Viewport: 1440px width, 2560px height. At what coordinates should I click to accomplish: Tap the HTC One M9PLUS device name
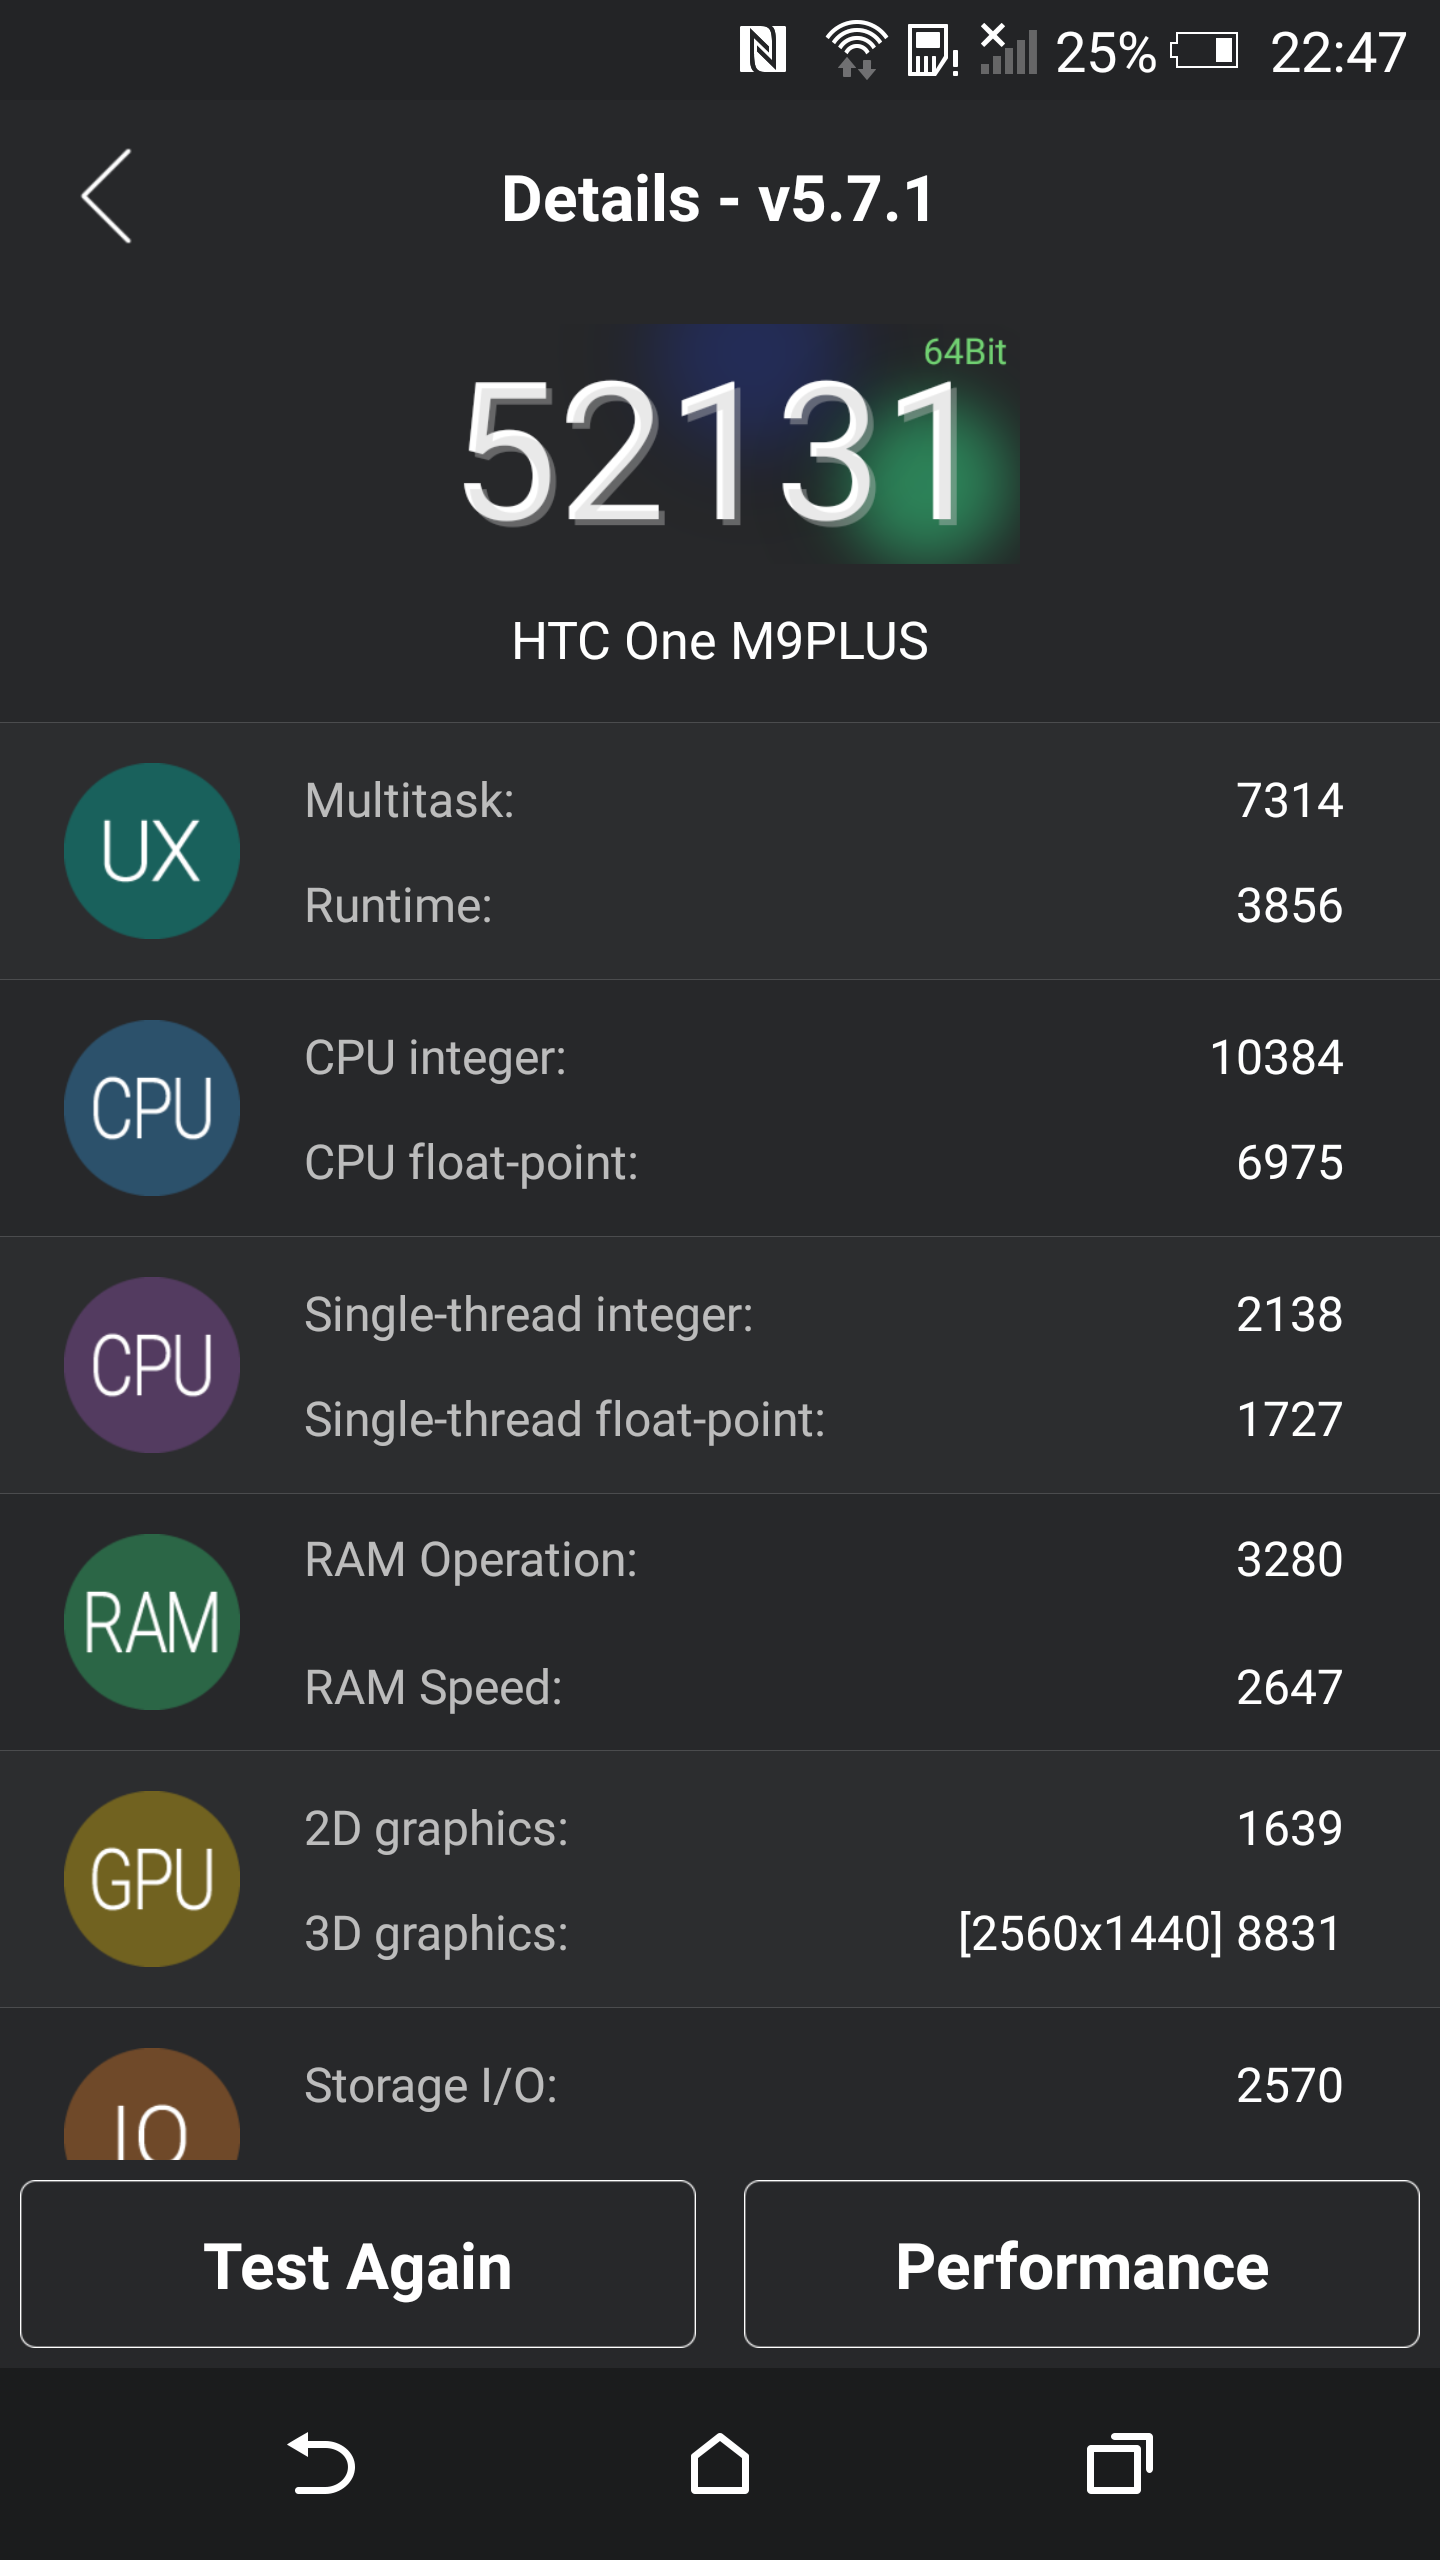(x=720, y=641)
